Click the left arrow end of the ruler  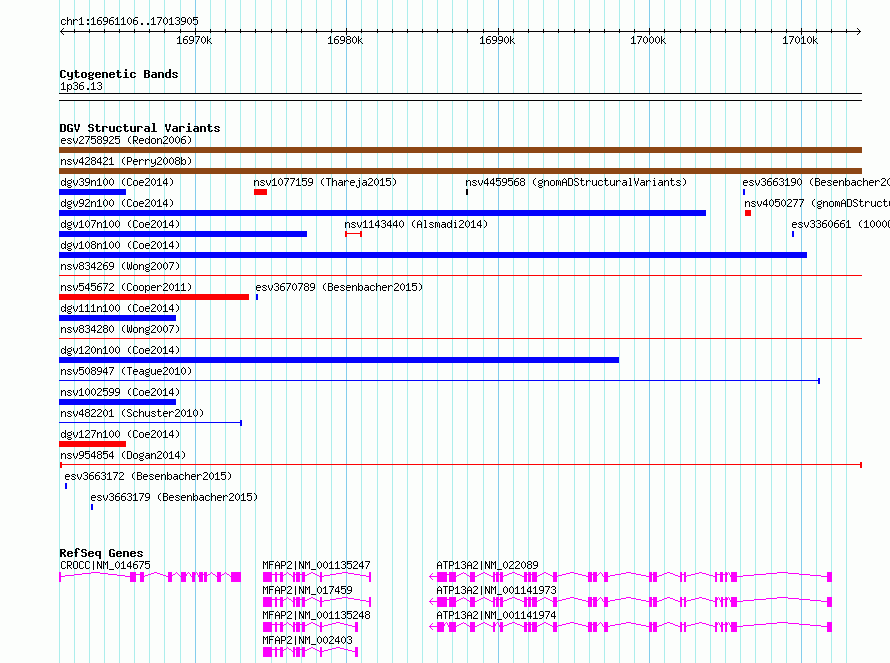click(62, 31)
